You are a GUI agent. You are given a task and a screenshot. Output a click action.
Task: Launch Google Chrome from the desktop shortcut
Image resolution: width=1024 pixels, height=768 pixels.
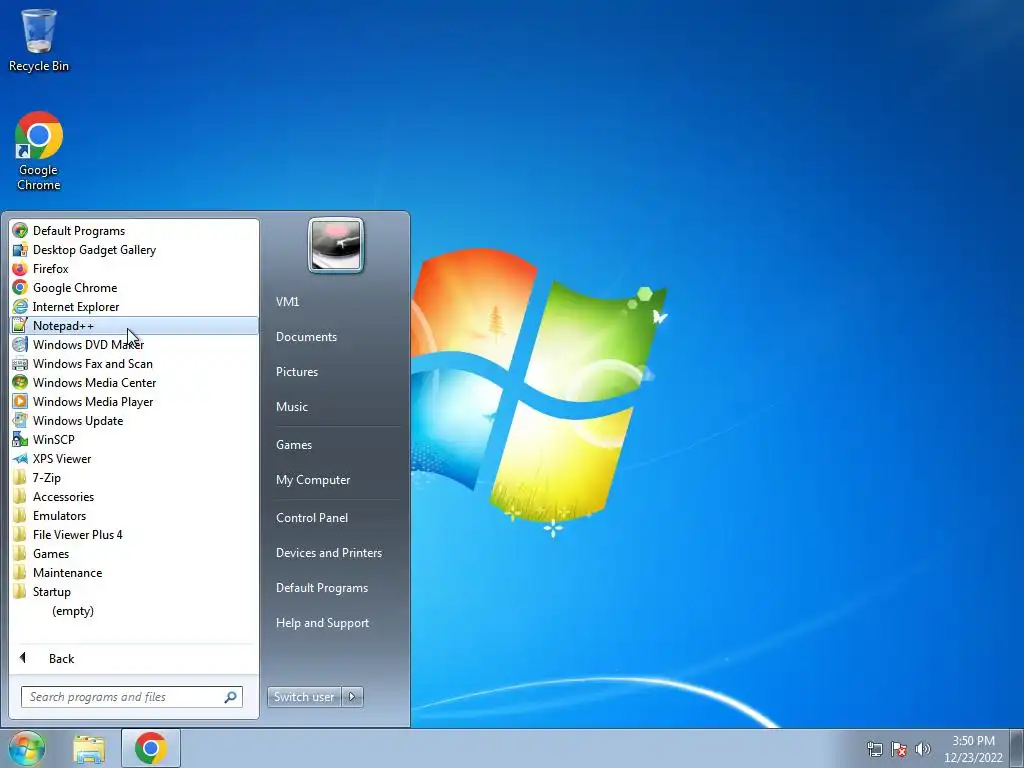(39, 151)
